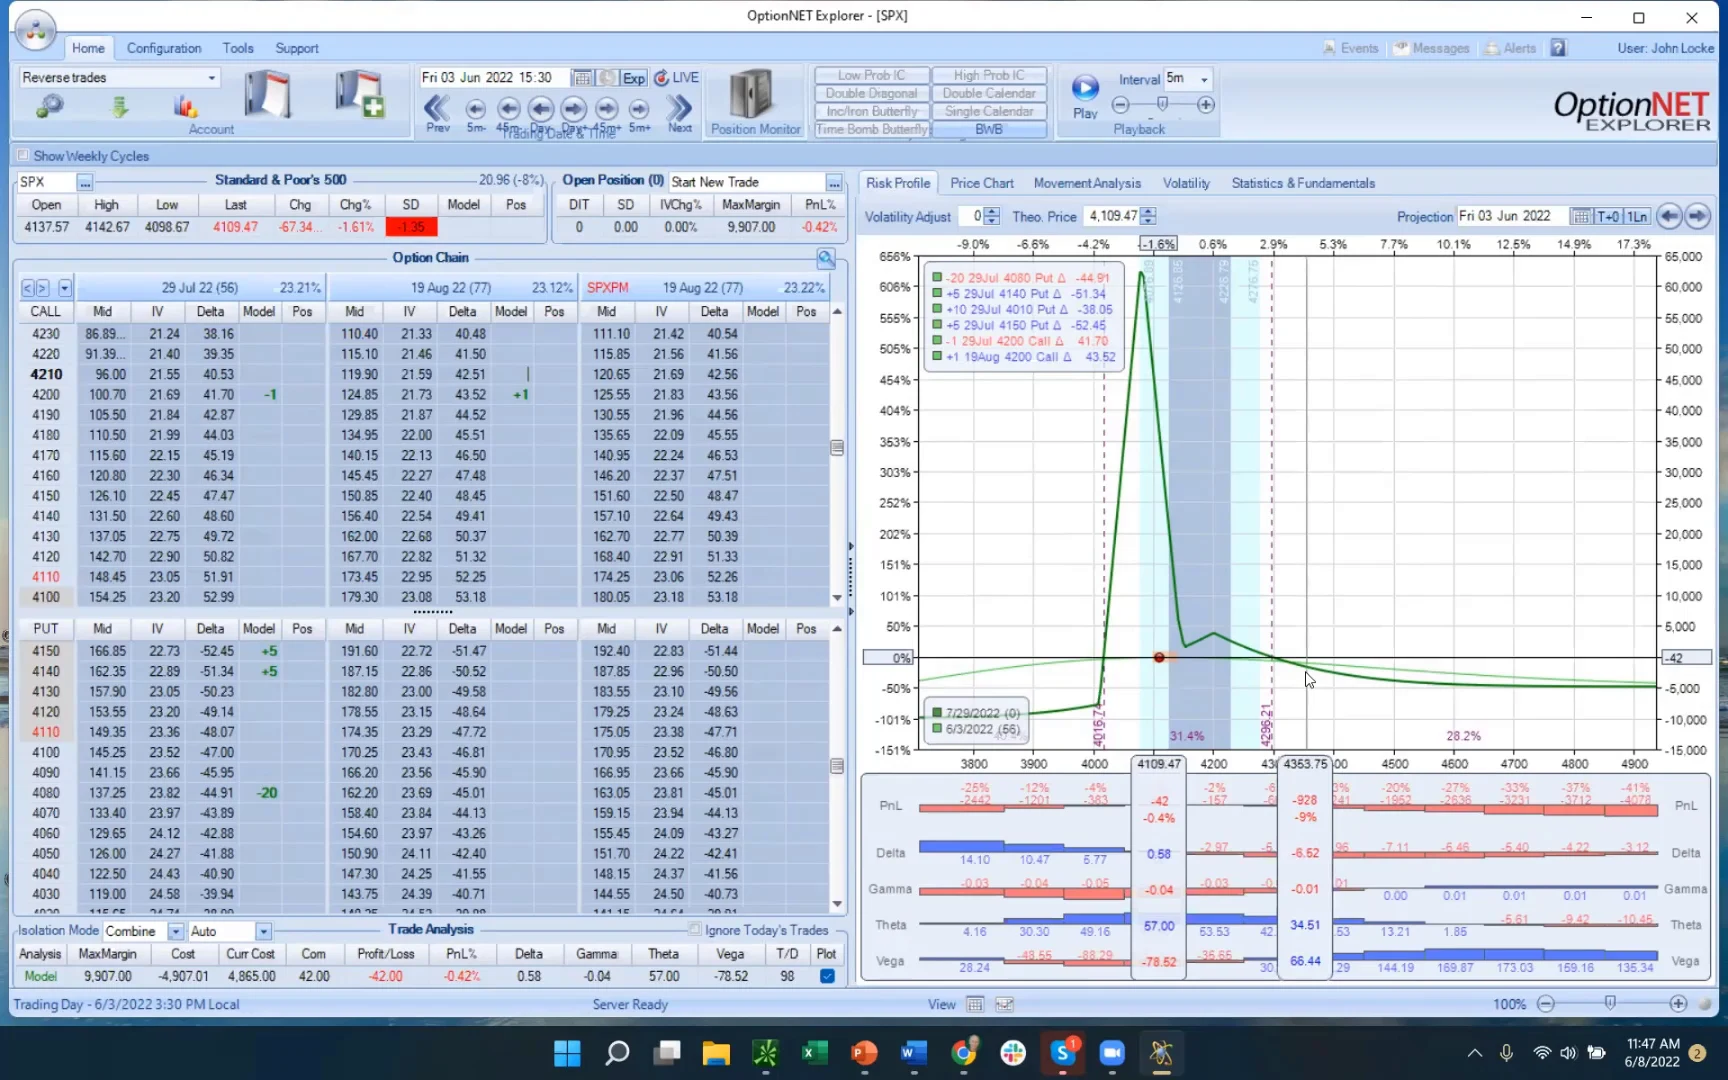Viewport: 1728px width, 1080px height.
Task: Expand the option chain expiration dropdown arrow
Action: pos(64,288)
